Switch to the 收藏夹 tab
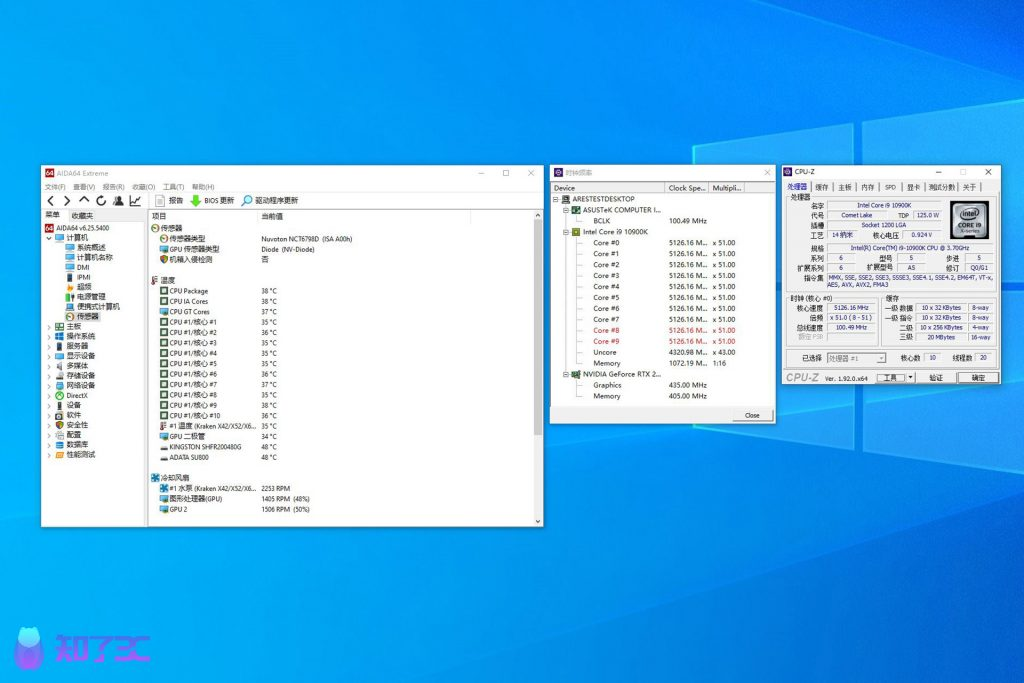This screenshot has width=1024, height=683. (x=82, y=215)
